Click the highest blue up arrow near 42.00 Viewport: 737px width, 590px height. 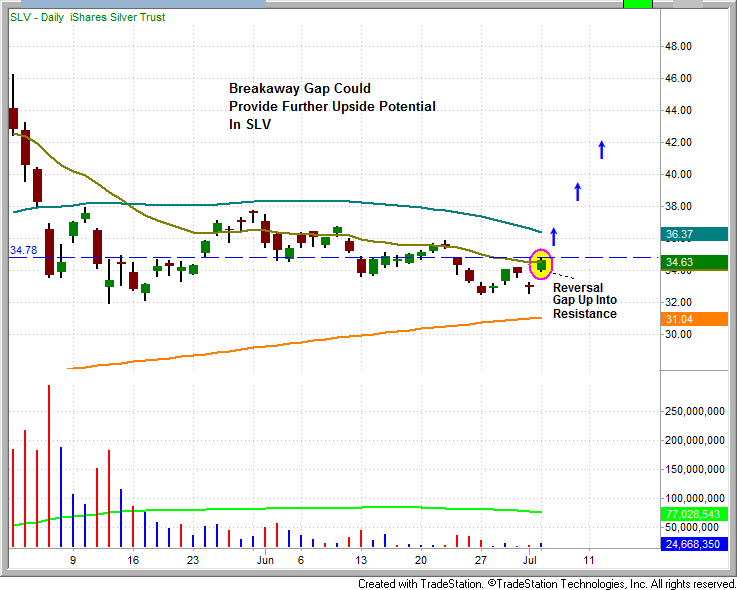click(x=601, y=149)
